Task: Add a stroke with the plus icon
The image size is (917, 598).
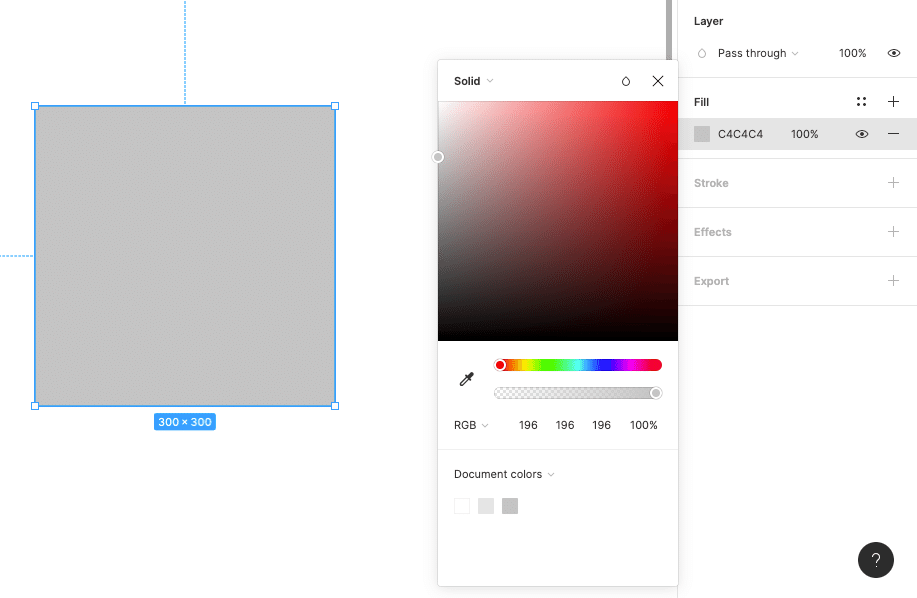Action: pyautogui.click(x=893, y=183)
